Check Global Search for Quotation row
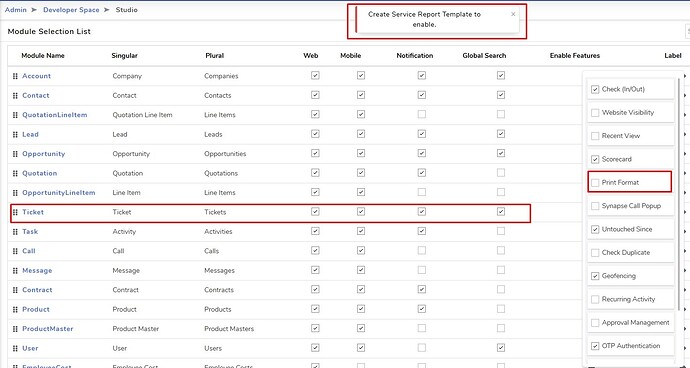This screenshot has width=690, height=368. (x=501, y=173)
